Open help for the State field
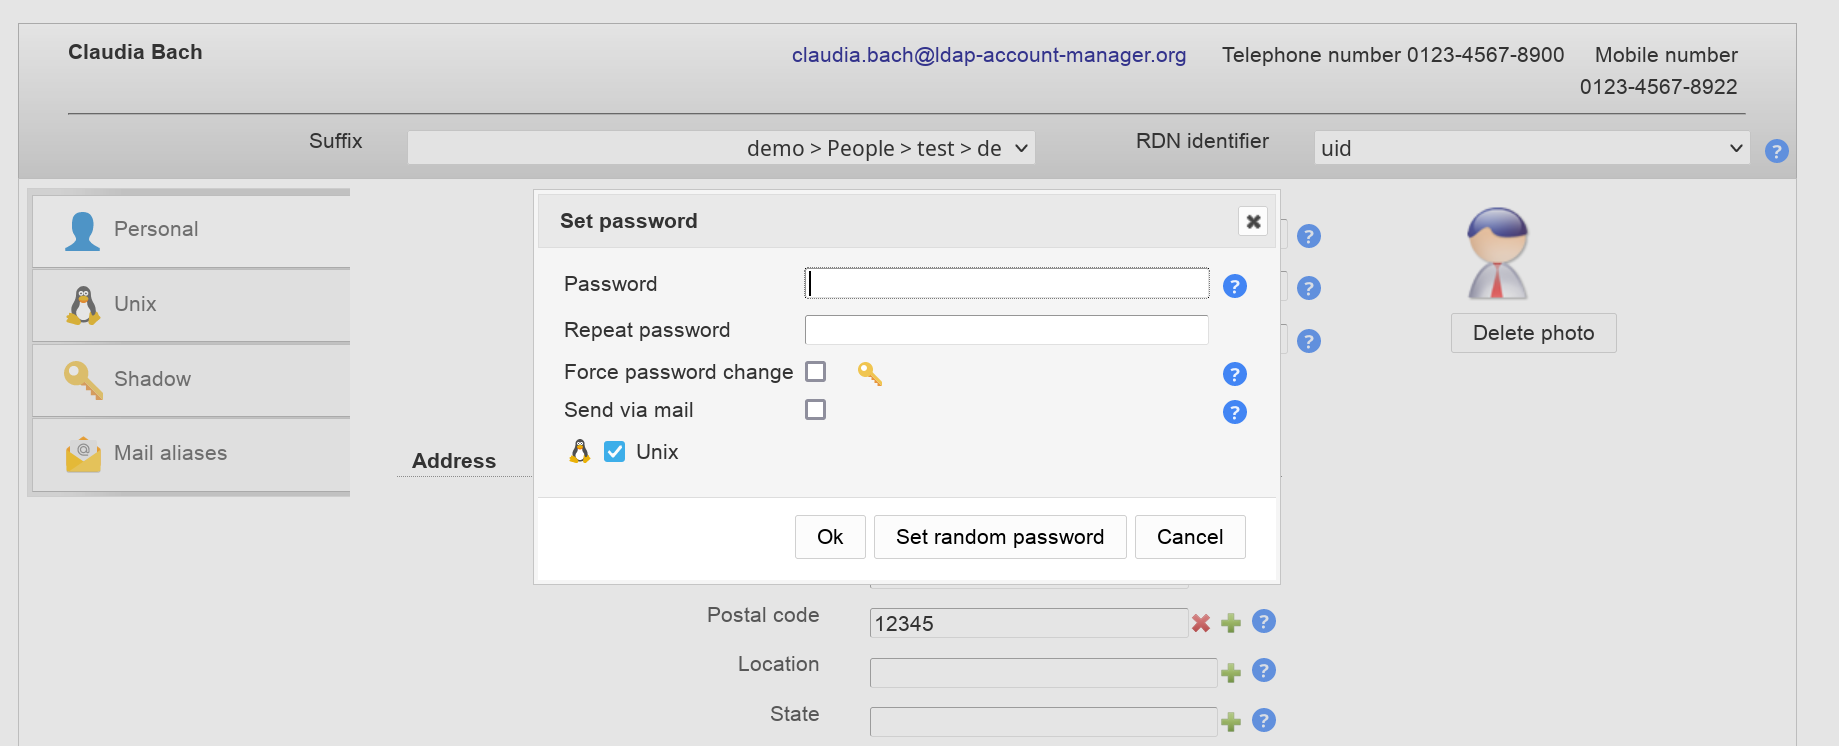Image resolution: width=1839 pixels, height=746 pixels. [1264, 720]
